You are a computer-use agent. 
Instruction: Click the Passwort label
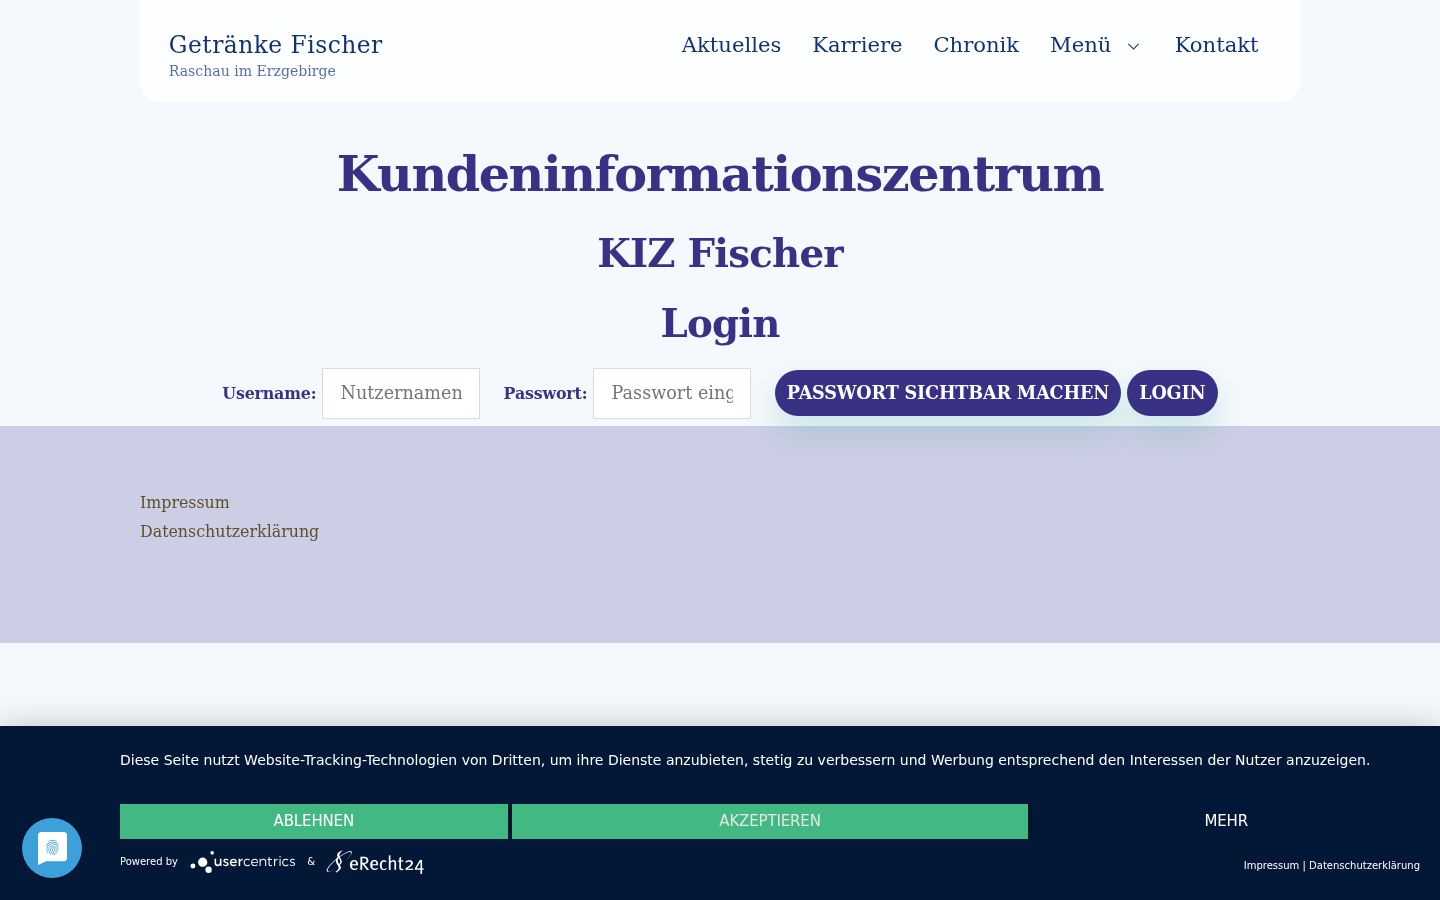tap(545, 393)
